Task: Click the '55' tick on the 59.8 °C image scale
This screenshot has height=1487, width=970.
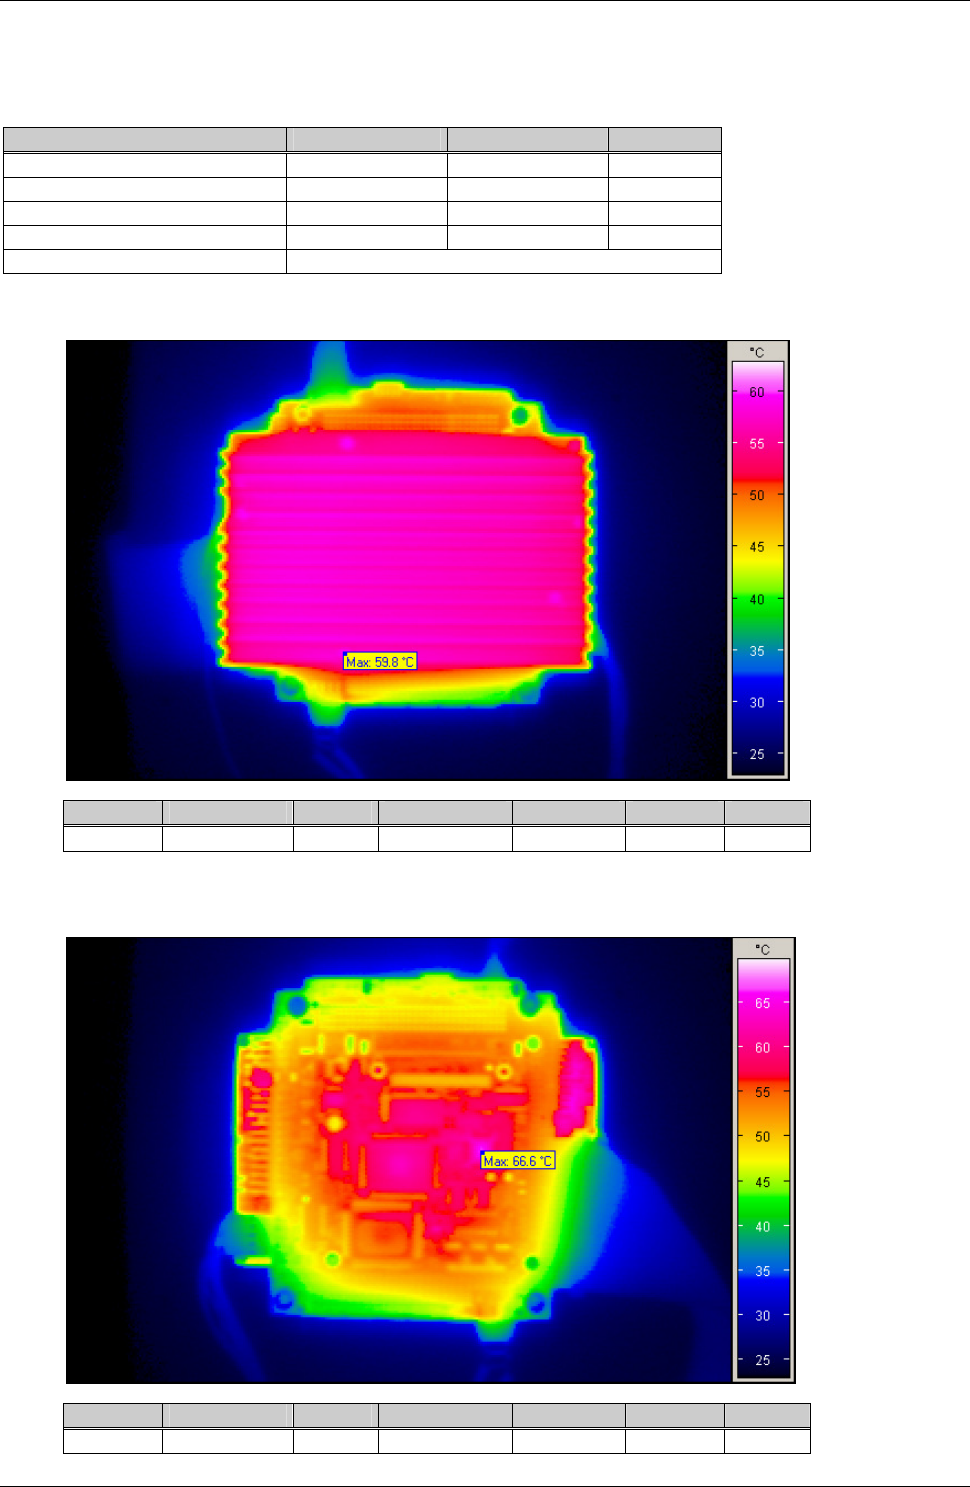Action: click(x=757, y=444)
